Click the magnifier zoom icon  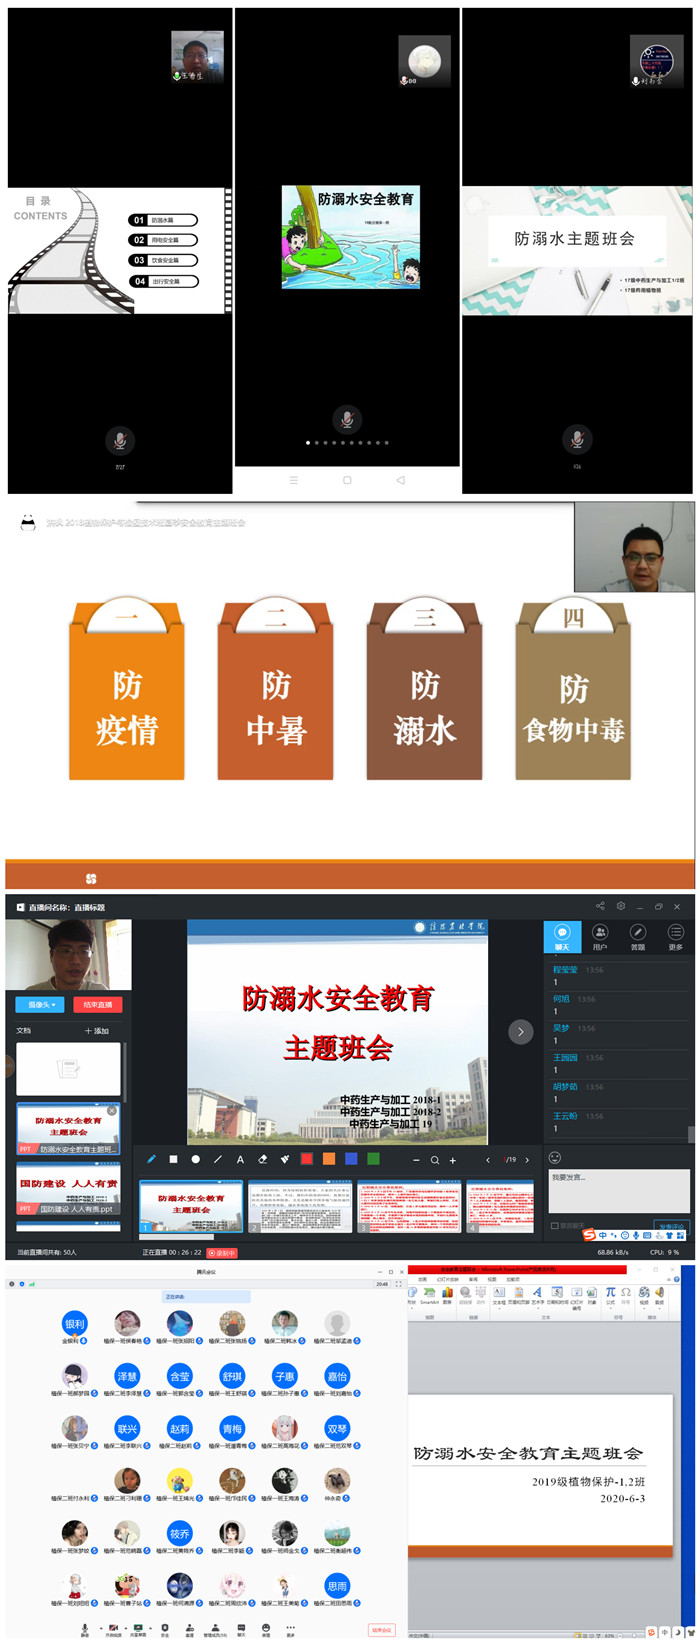click(x=435, y=1160)
